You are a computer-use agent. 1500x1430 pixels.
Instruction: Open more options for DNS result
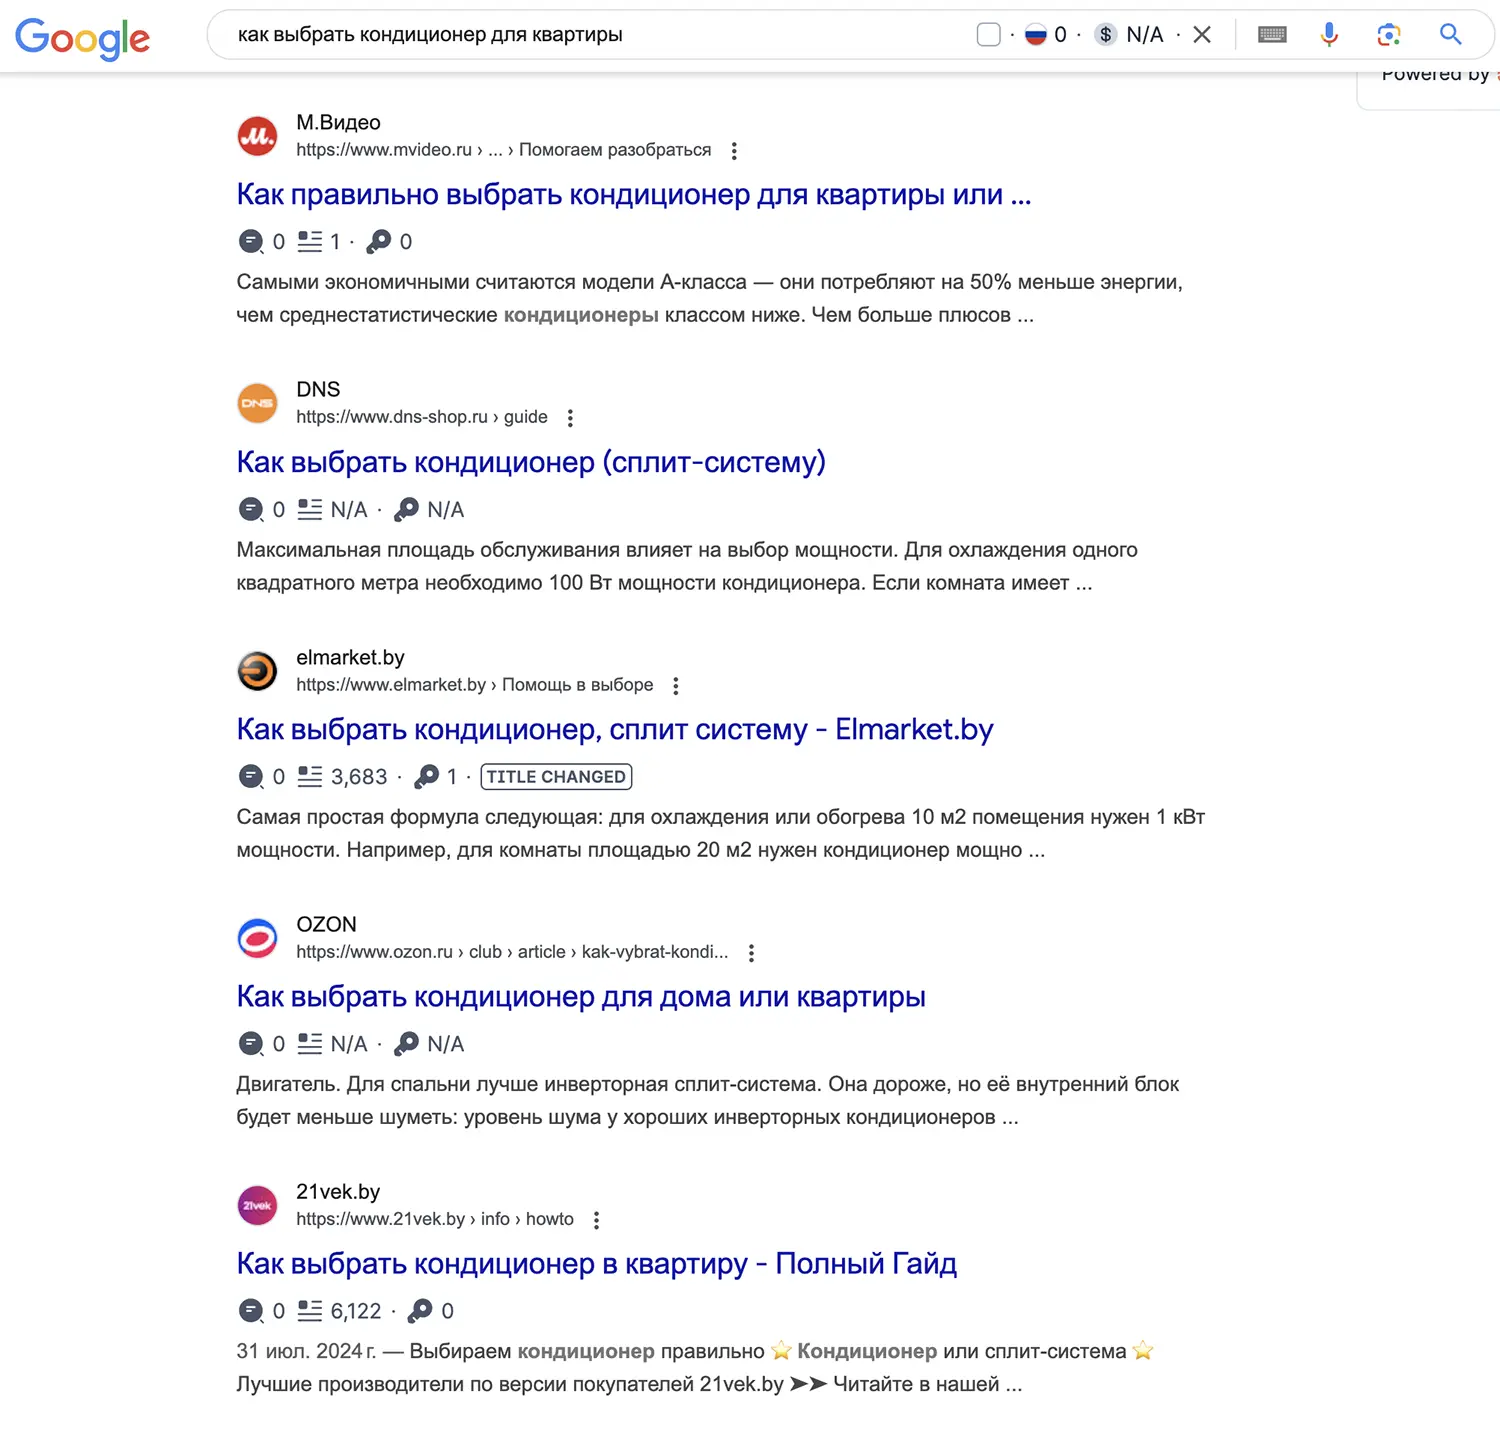click(x=570, y=418)
